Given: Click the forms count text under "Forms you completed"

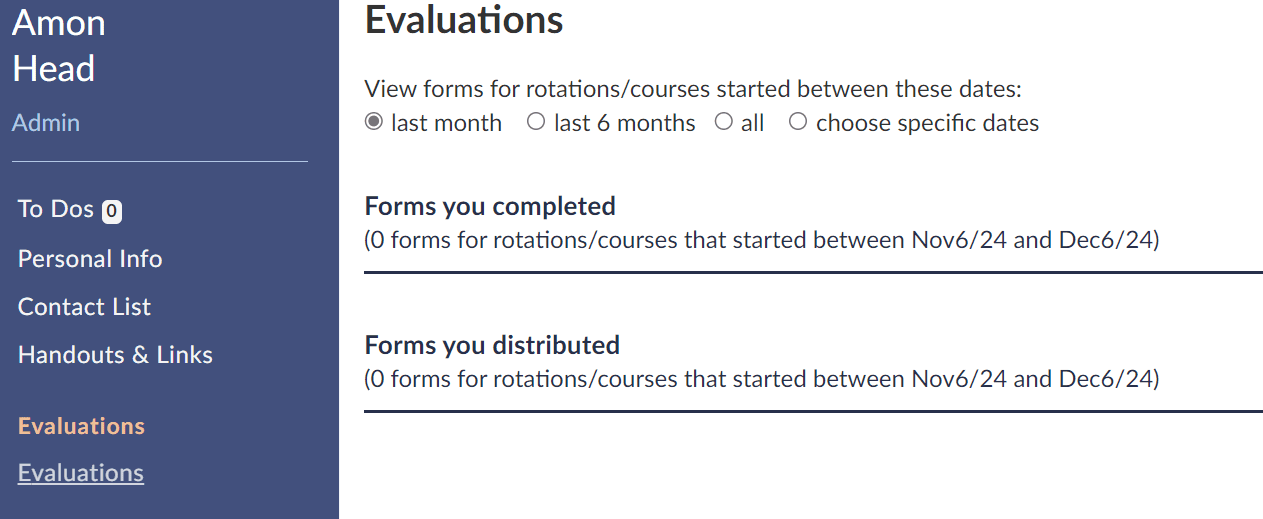Looking at the screenshot, I should pos(761,240).
